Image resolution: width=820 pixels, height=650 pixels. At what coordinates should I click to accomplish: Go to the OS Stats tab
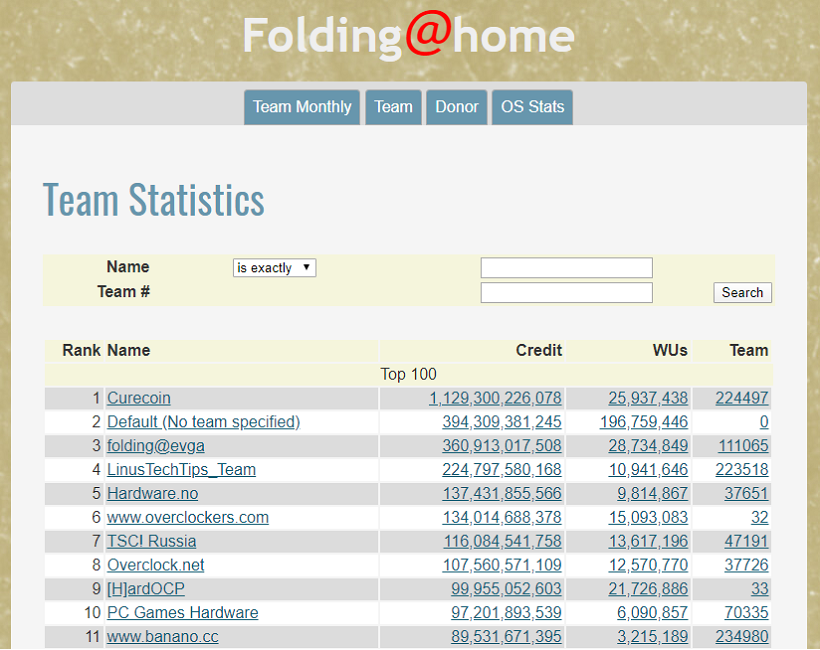point(532,107)
